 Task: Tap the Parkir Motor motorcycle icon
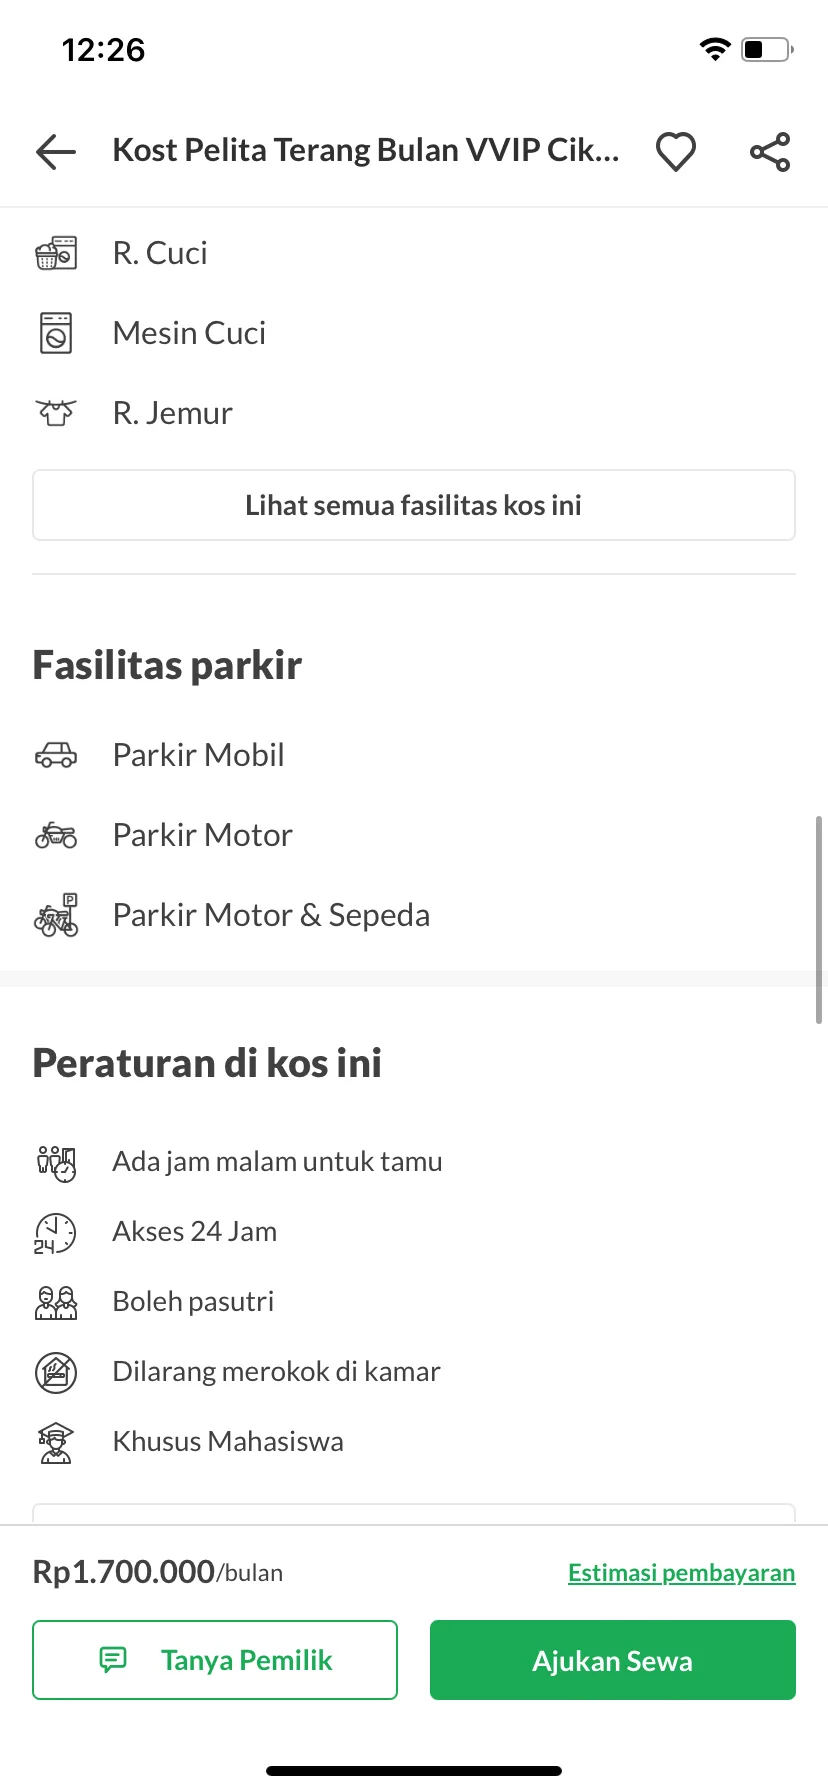(x=56, y=835)
